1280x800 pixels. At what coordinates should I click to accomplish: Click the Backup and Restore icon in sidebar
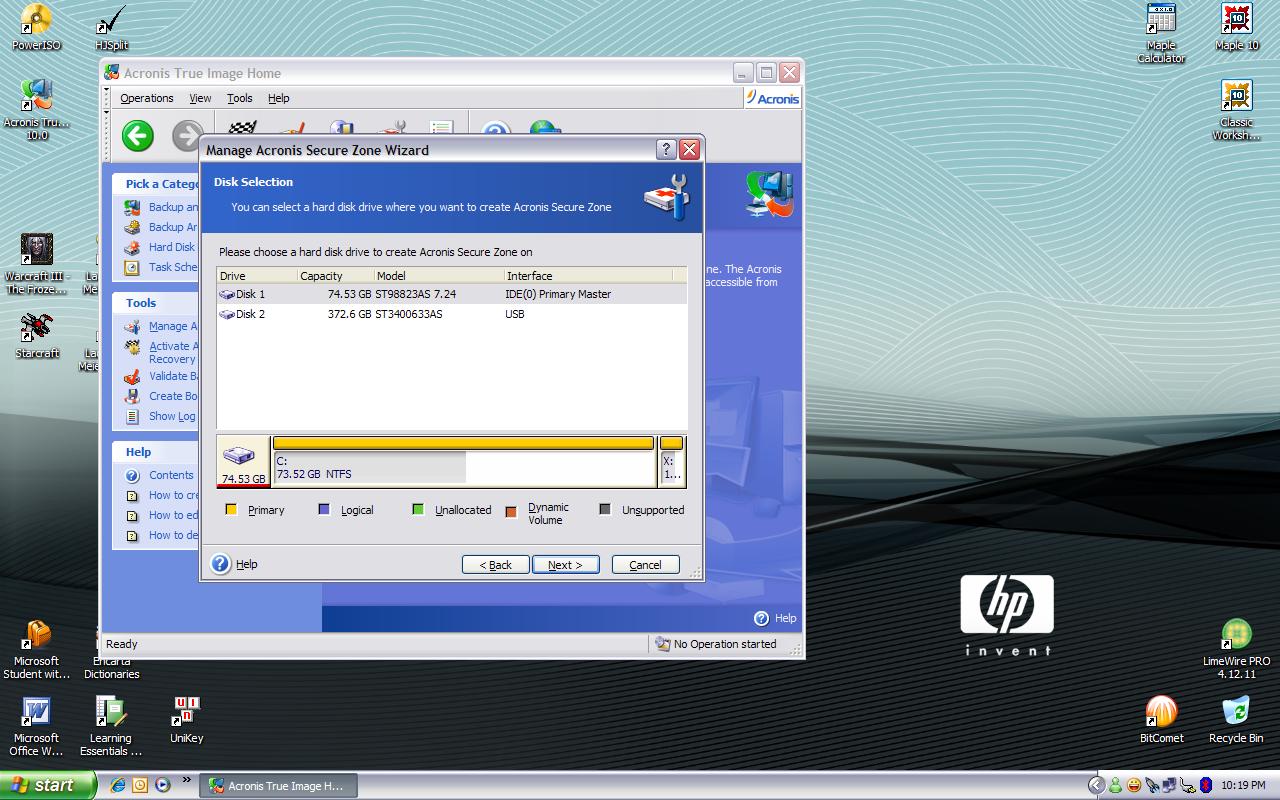pos(132,207)
